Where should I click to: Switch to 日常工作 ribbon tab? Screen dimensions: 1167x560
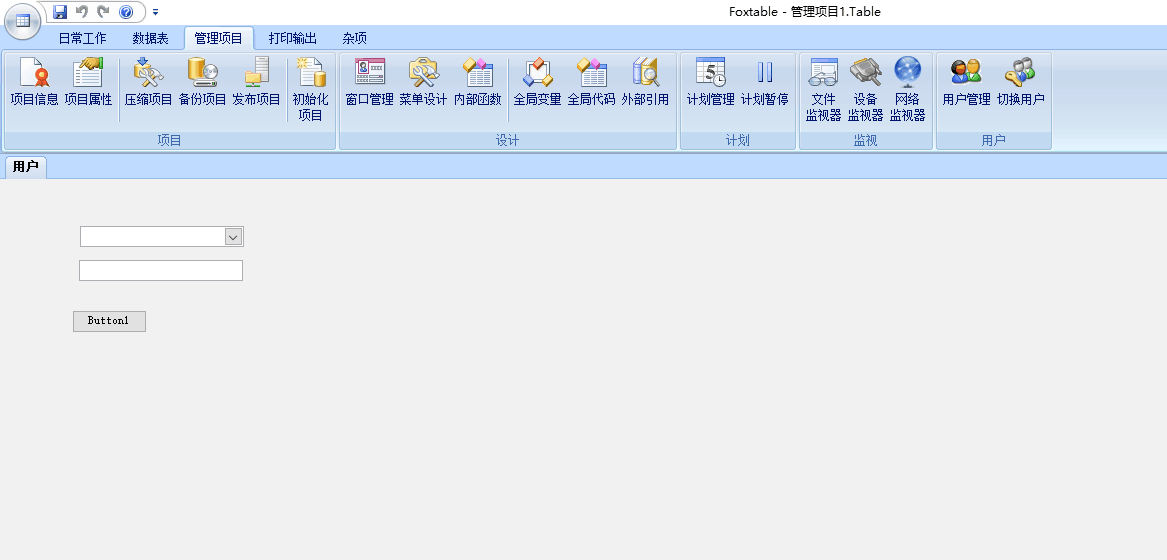point(83,38)
